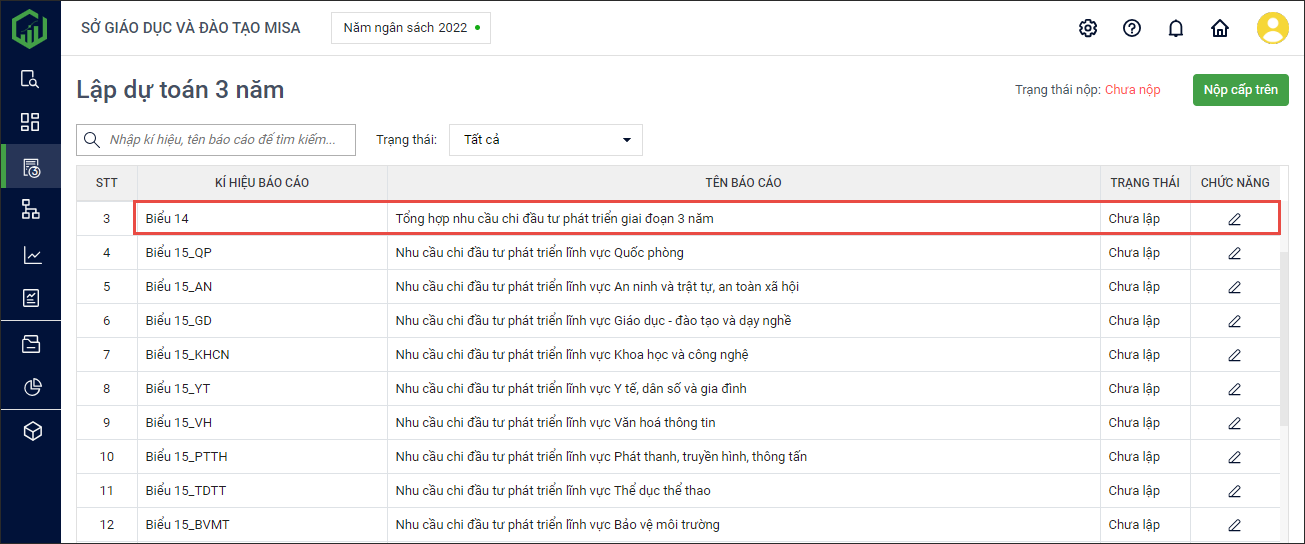The image size is (1305, 544).
Task: Open the pie chart sidebar icon
Action: (x=30, y=387)
